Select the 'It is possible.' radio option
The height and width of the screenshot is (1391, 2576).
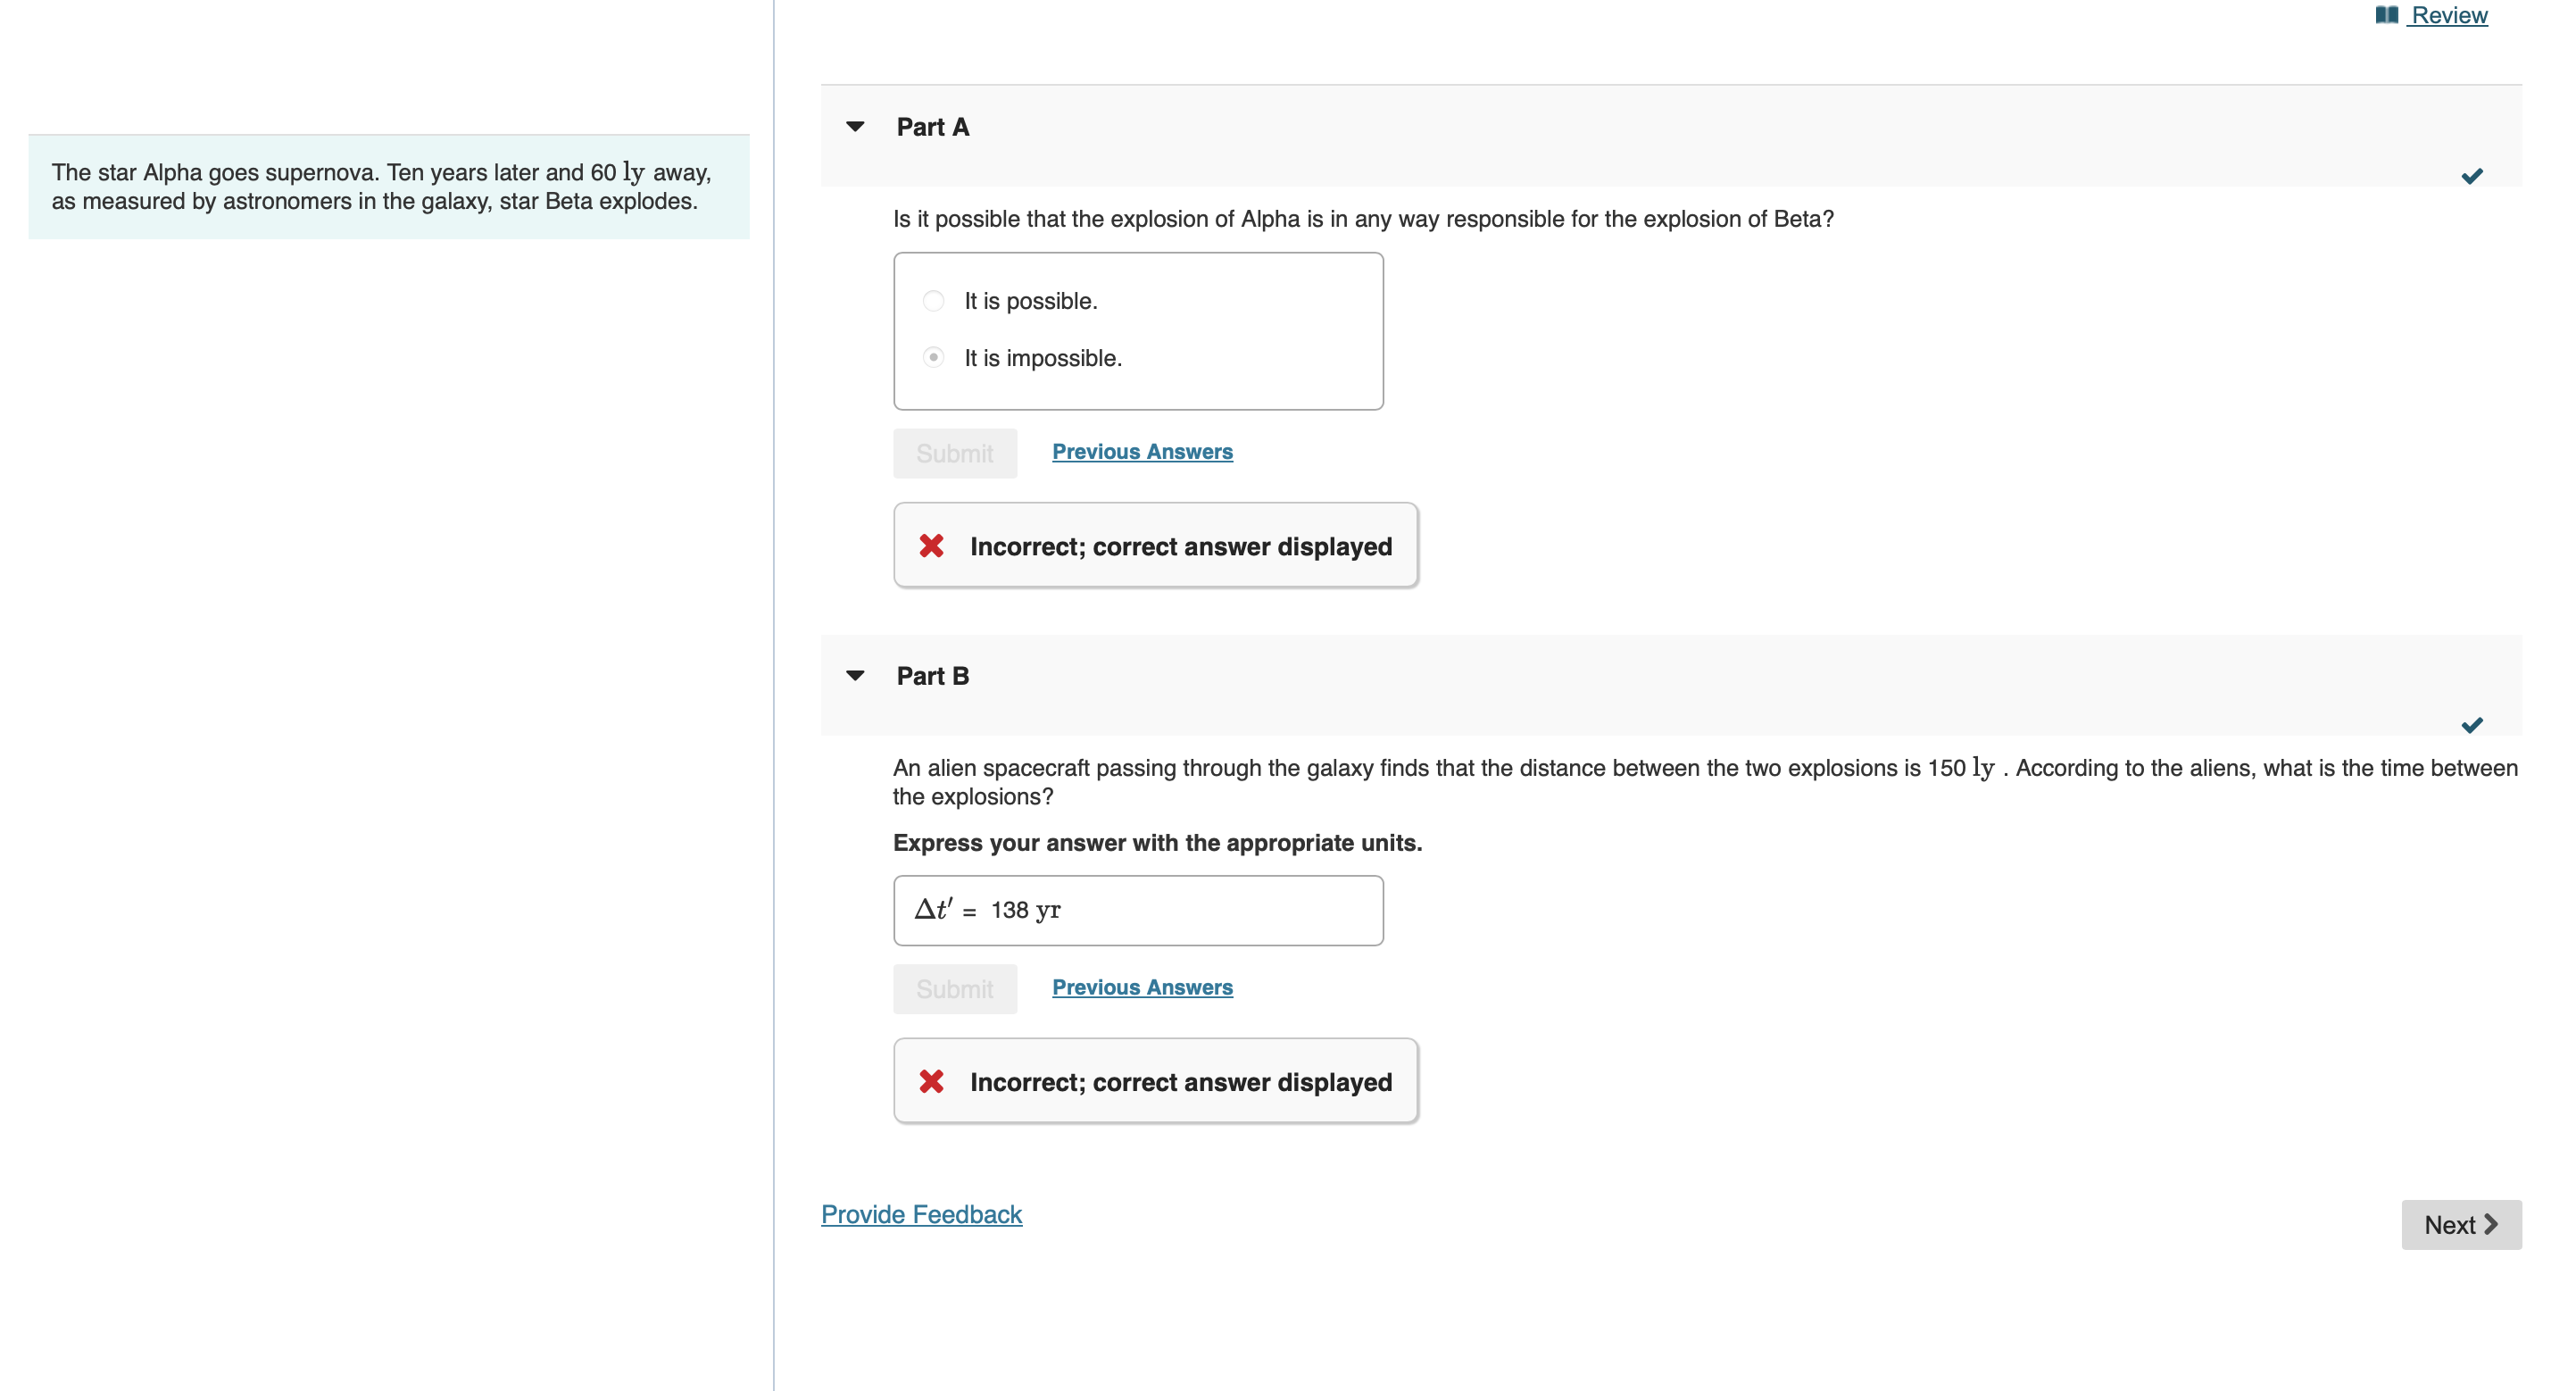[933, 301]
